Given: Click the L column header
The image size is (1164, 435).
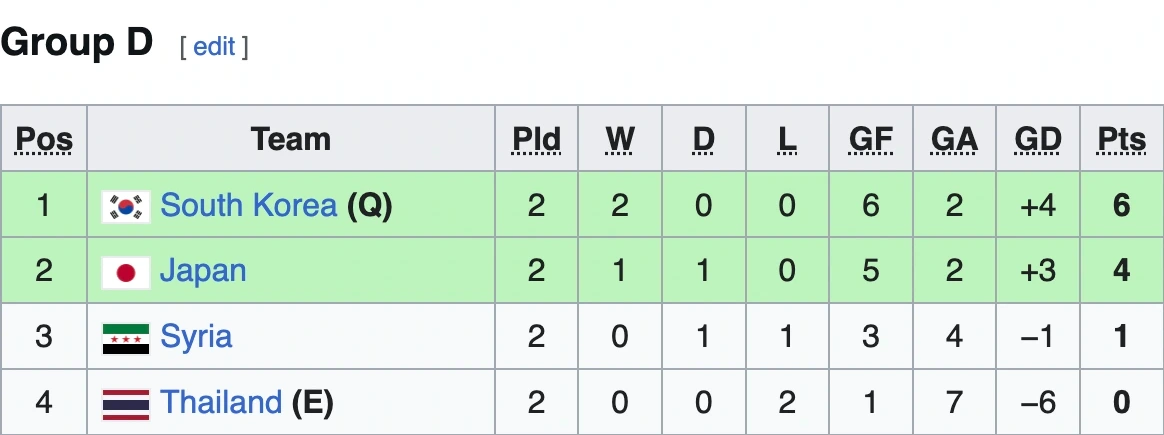Looking at the screenshot, I should (x=787, y=139).
